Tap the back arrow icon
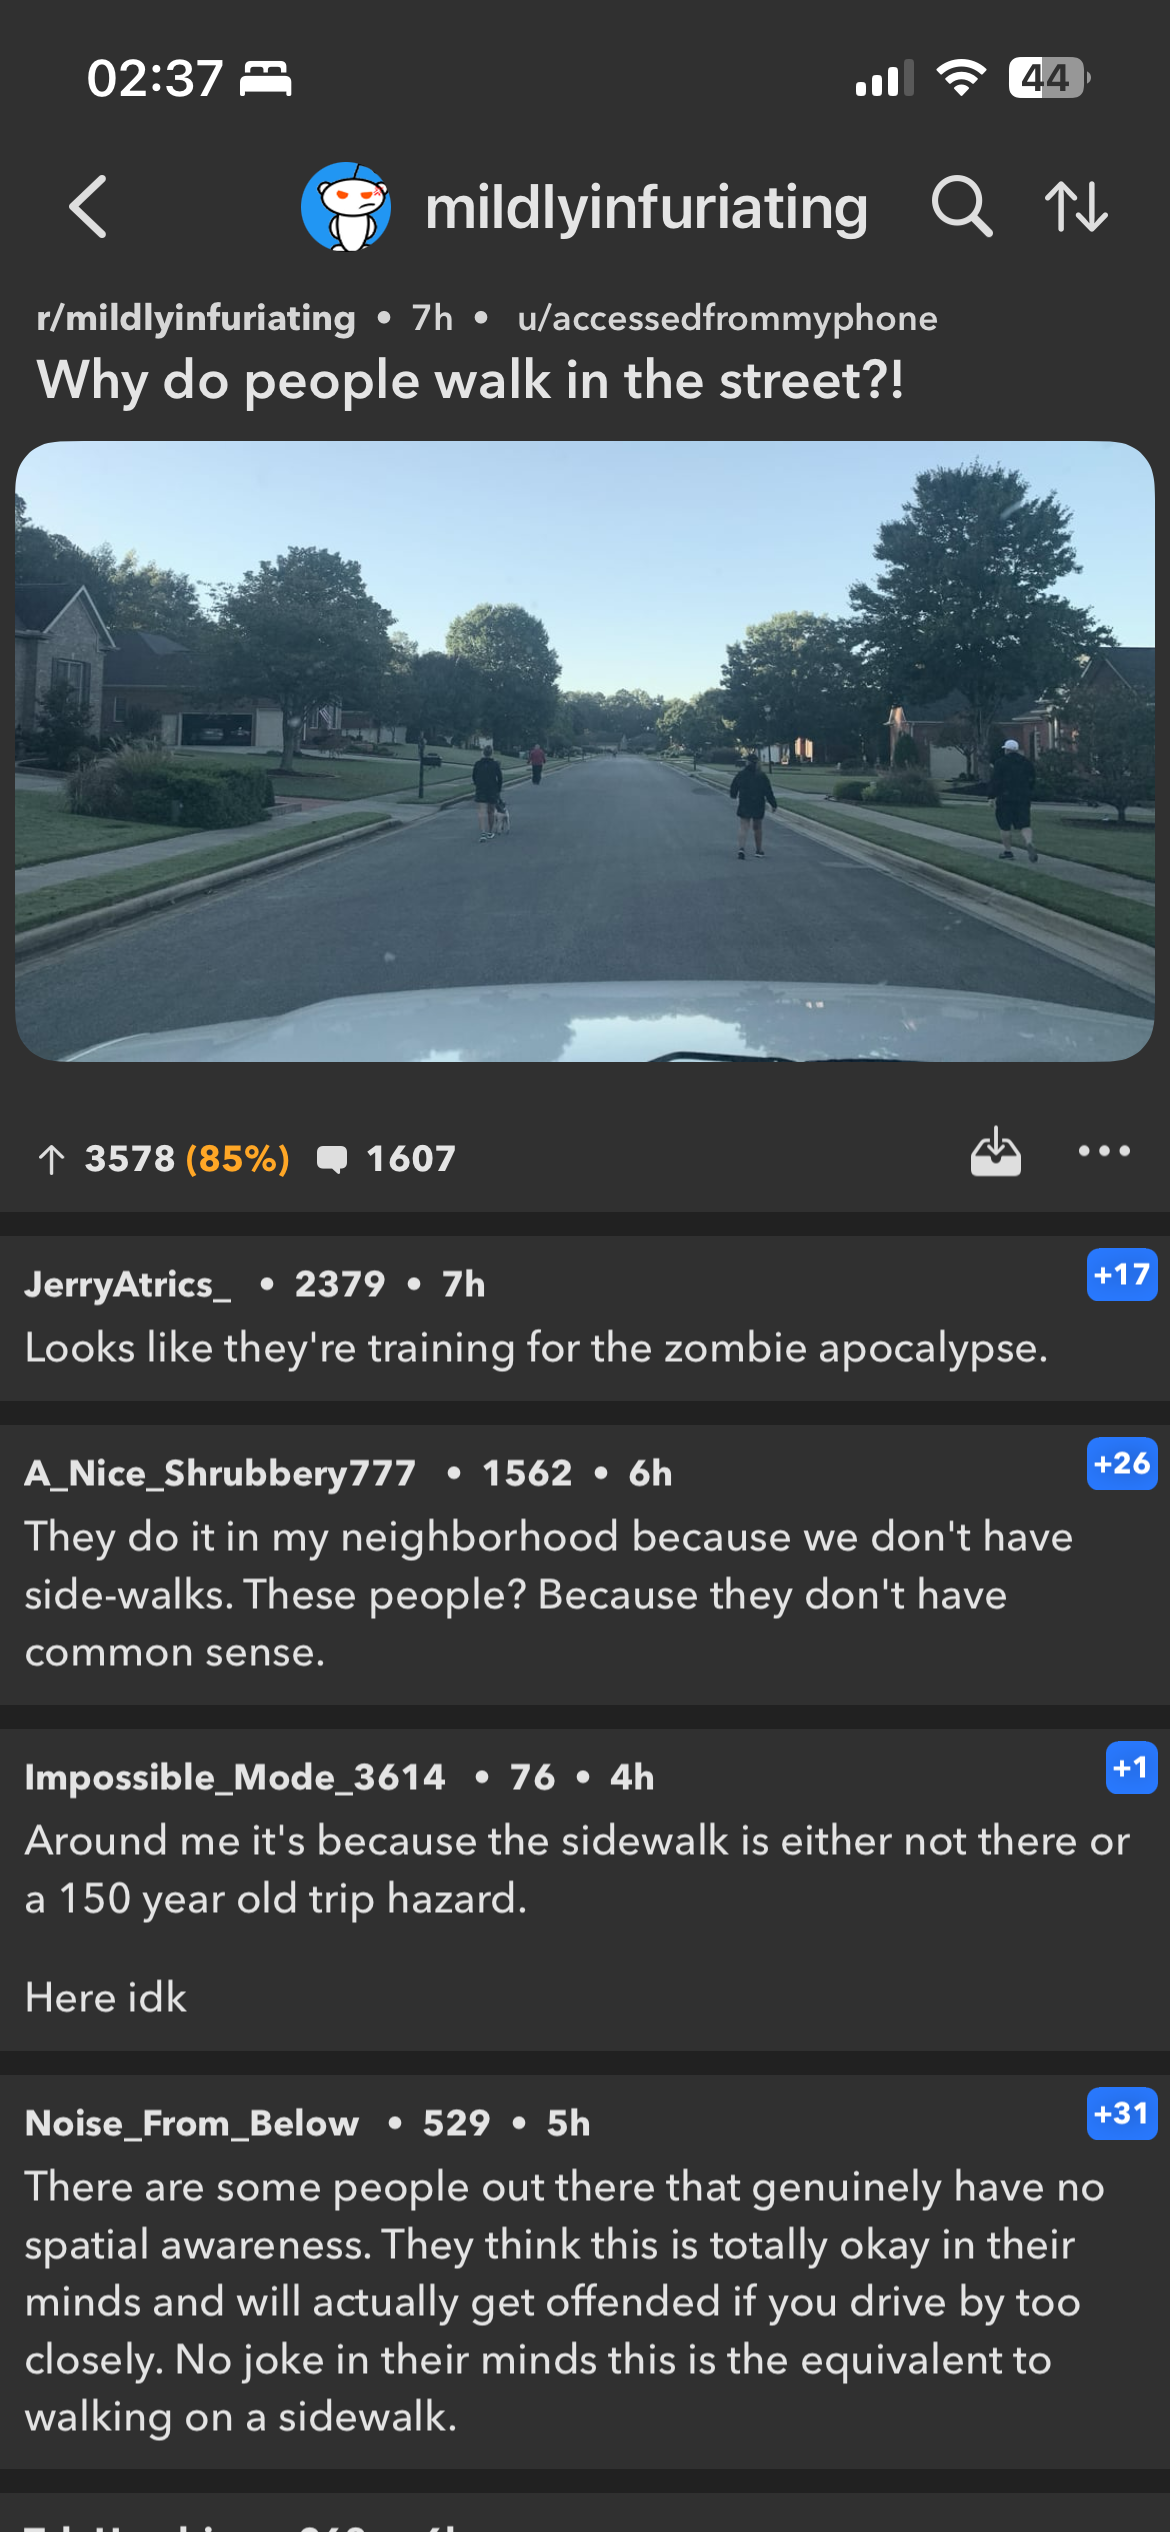The width and height of the screenshot is (1170, 2532). (x=88, y=207)
